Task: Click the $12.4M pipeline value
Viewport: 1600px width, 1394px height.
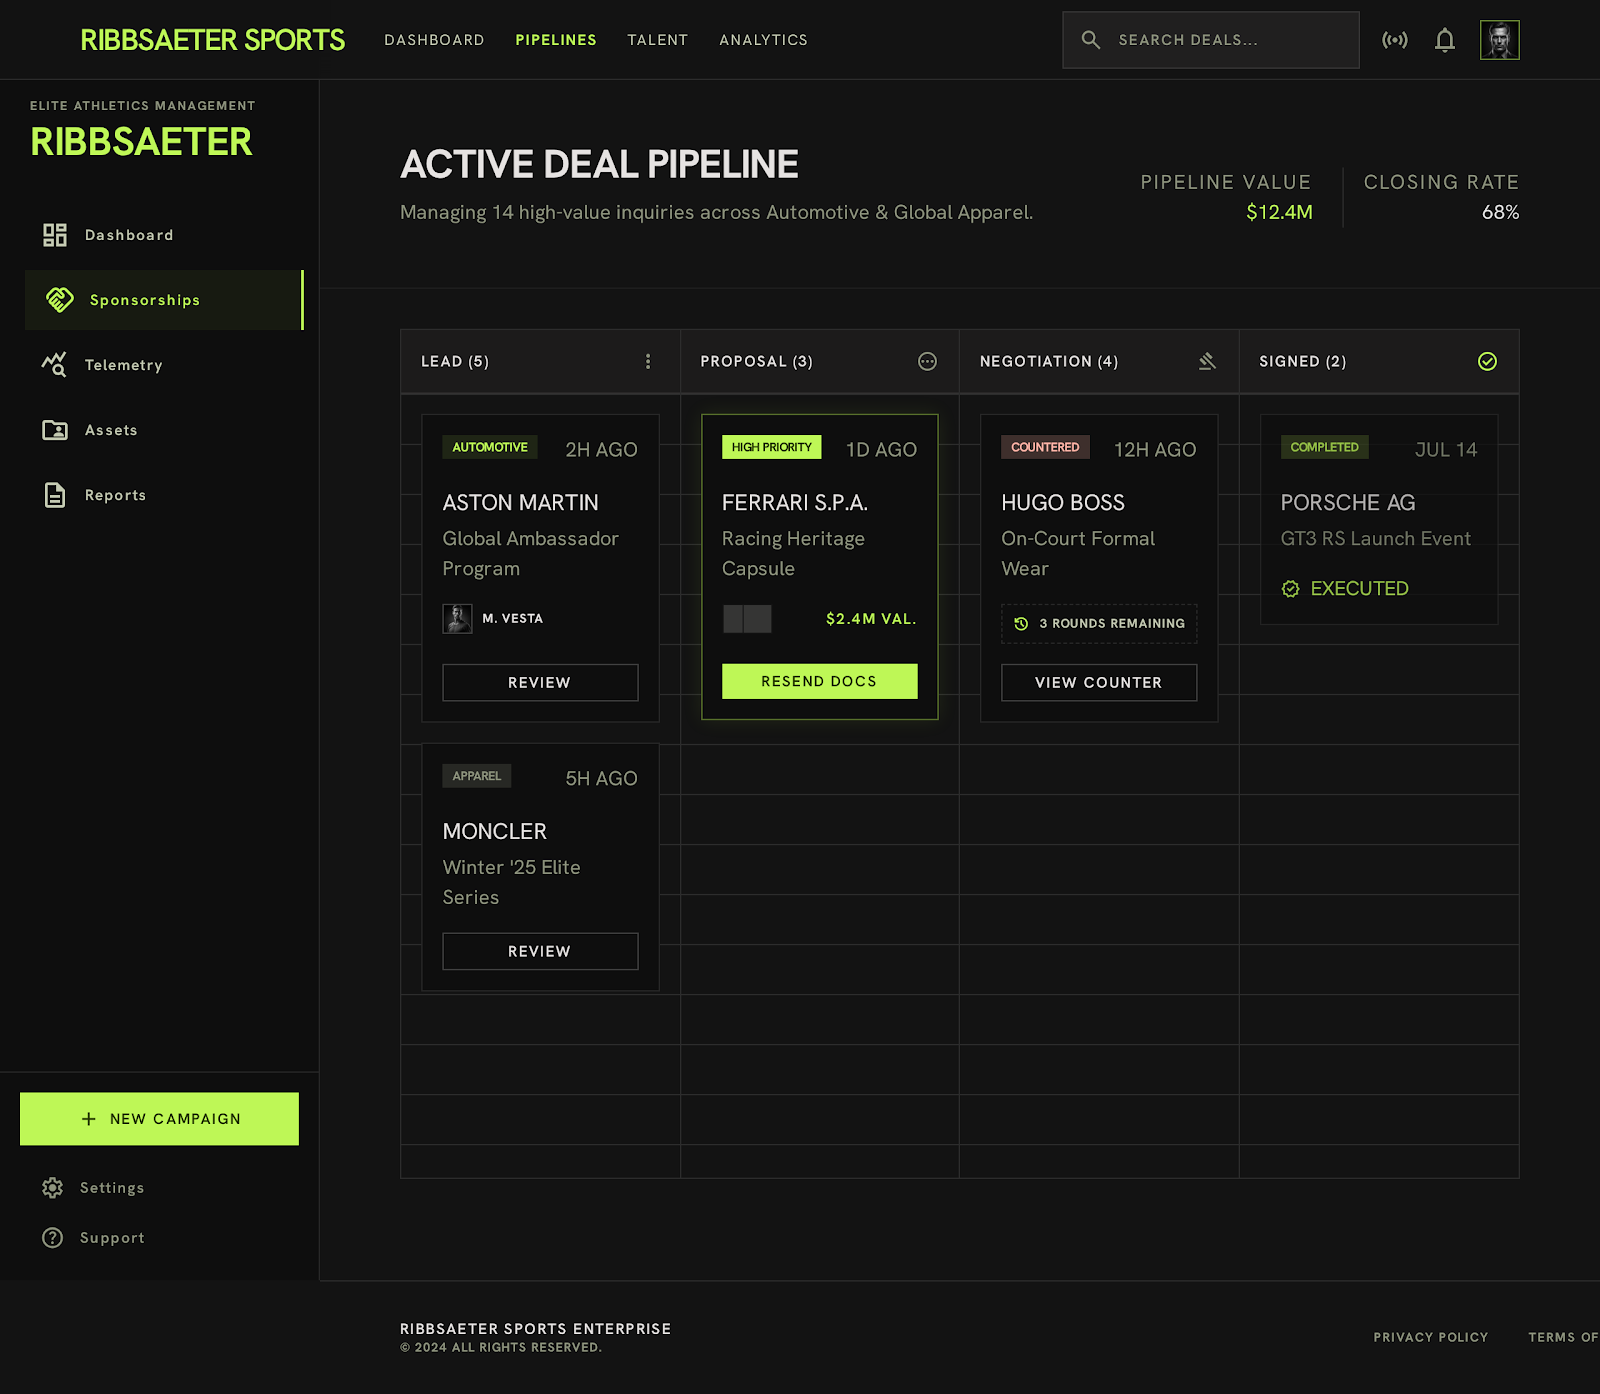Action: click(1279, 212)
